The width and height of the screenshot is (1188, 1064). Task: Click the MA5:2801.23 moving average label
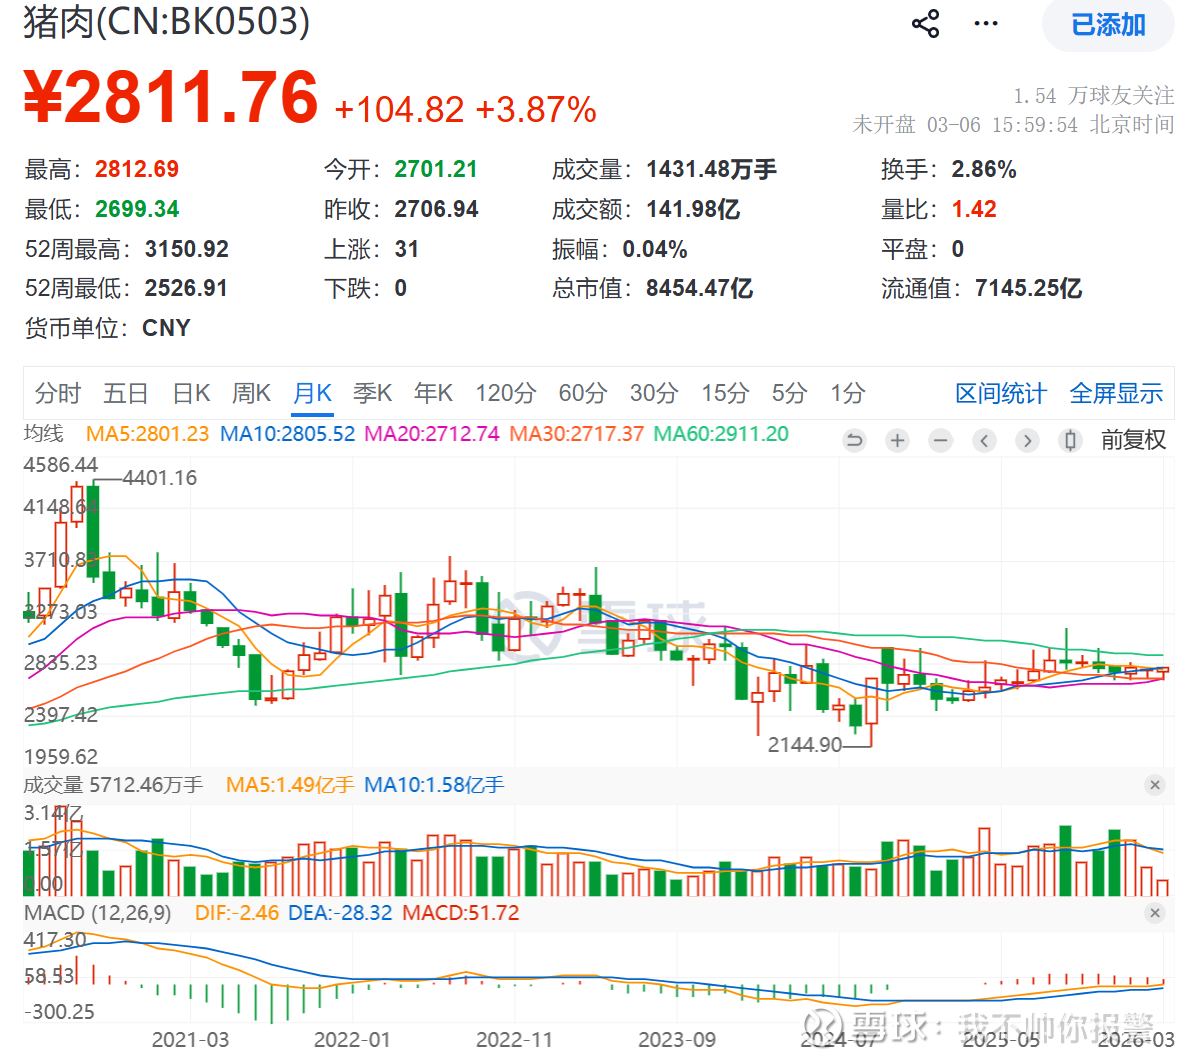pos(147,434)
